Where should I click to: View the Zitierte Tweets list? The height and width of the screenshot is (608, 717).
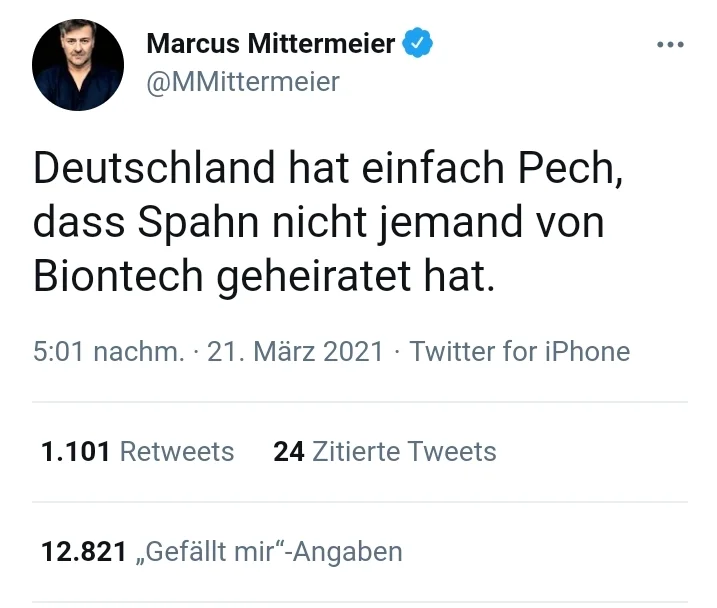pyautogui.click(x=404, y=452)
